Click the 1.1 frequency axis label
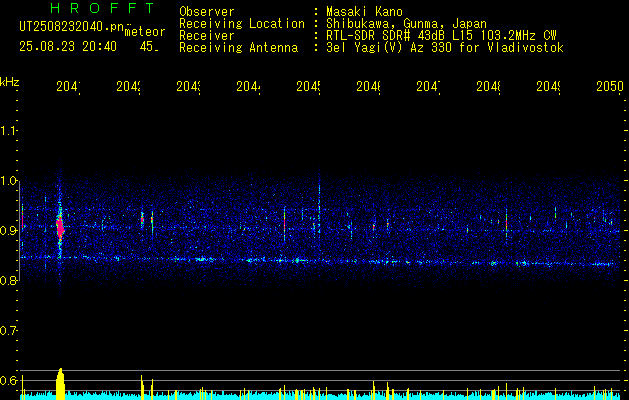This screenshot has height=400, width=629. [9, 130]
